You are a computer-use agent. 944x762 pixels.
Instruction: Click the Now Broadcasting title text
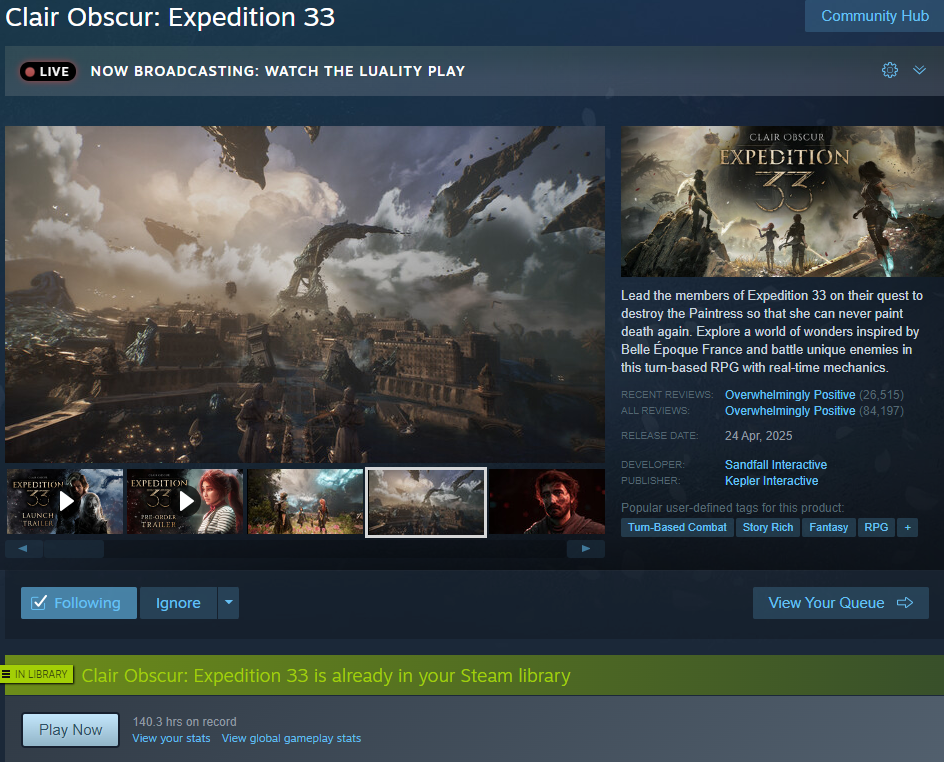pyautogui.click(x=278, y=71)
